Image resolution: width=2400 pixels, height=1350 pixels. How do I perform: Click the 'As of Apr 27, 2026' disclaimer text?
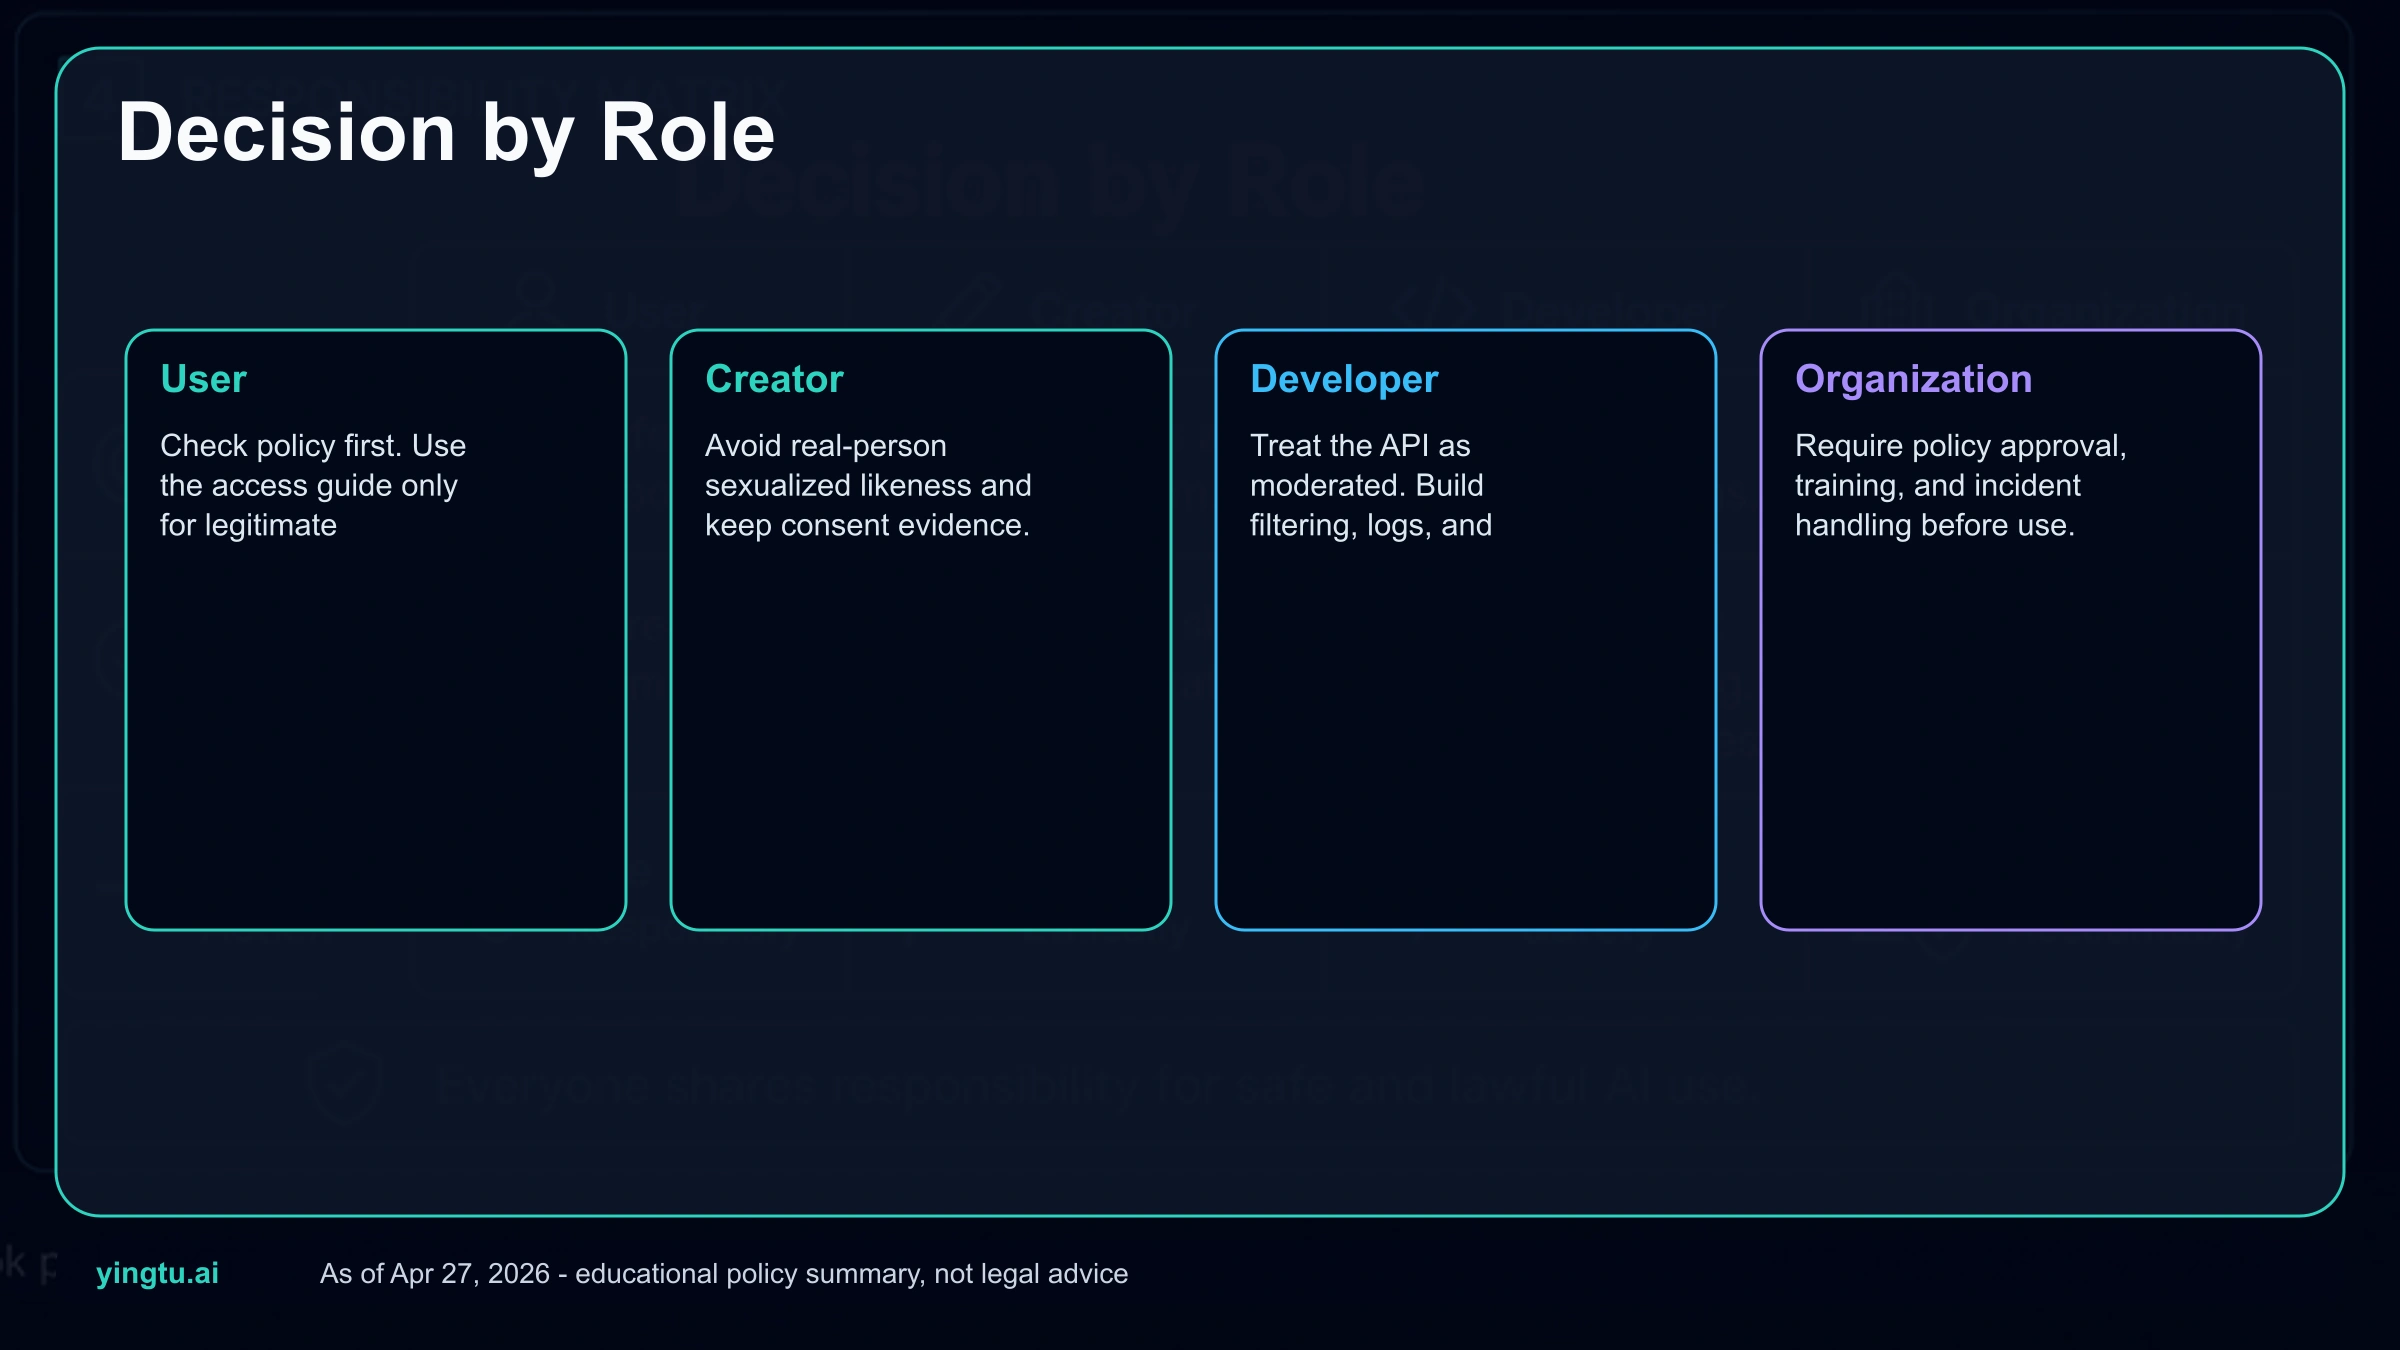pyautogui.click(x=724, y=1273)
